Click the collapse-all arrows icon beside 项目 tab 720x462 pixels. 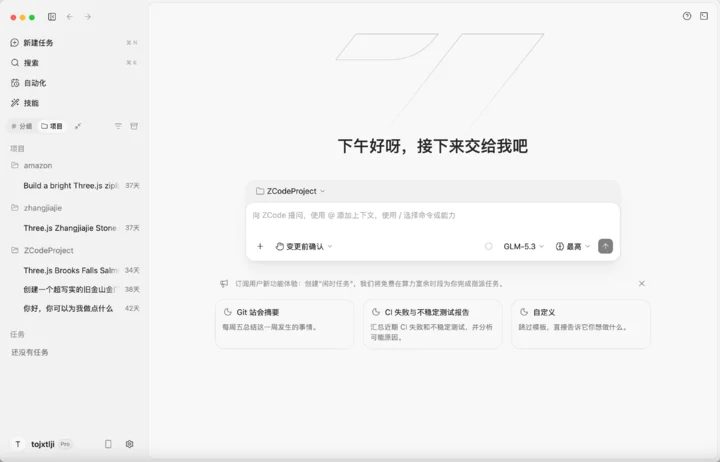(x=78, y=126)
